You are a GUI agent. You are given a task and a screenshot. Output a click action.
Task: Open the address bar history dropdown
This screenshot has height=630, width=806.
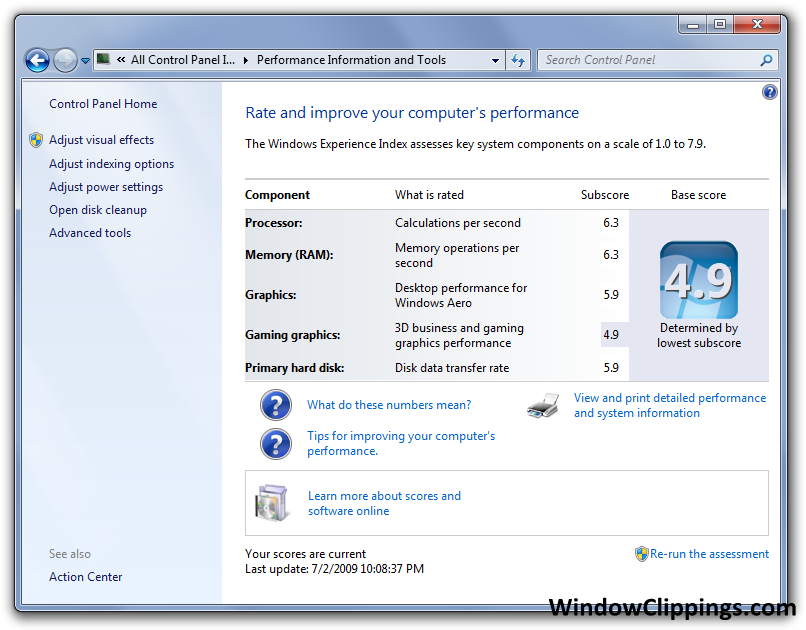(495, 61)
